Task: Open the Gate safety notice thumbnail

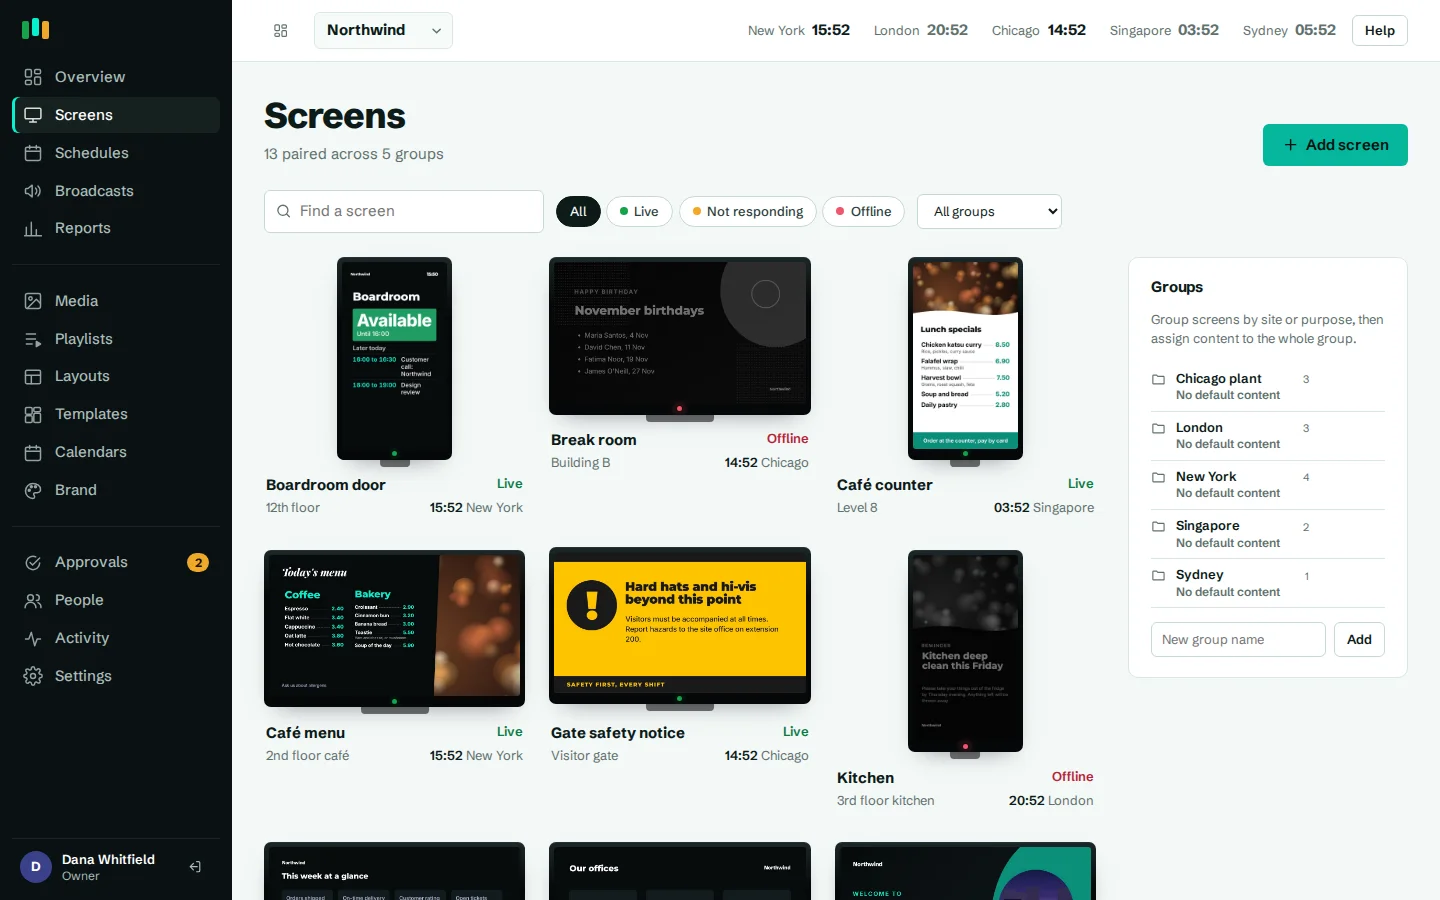Action: [680, 626]
